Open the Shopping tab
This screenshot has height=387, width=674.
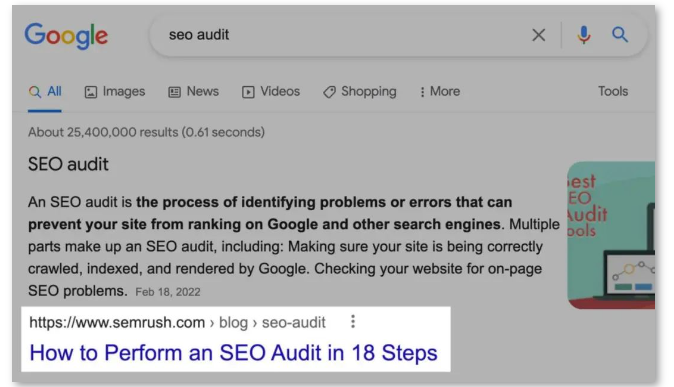[x=360, y=92]
